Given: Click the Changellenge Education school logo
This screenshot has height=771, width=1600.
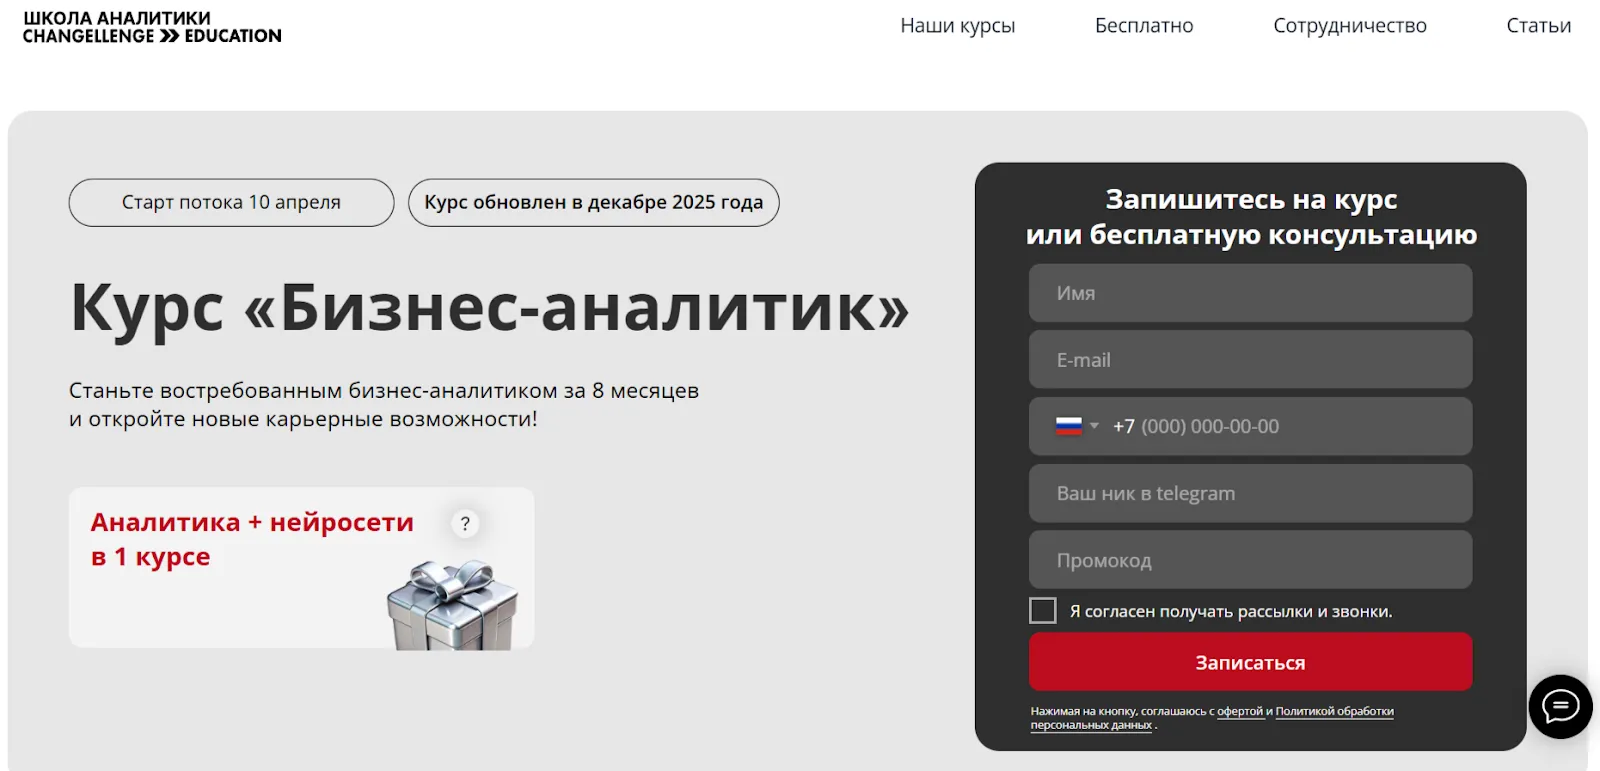Looking at the screenshot, I should click(152, 27).
